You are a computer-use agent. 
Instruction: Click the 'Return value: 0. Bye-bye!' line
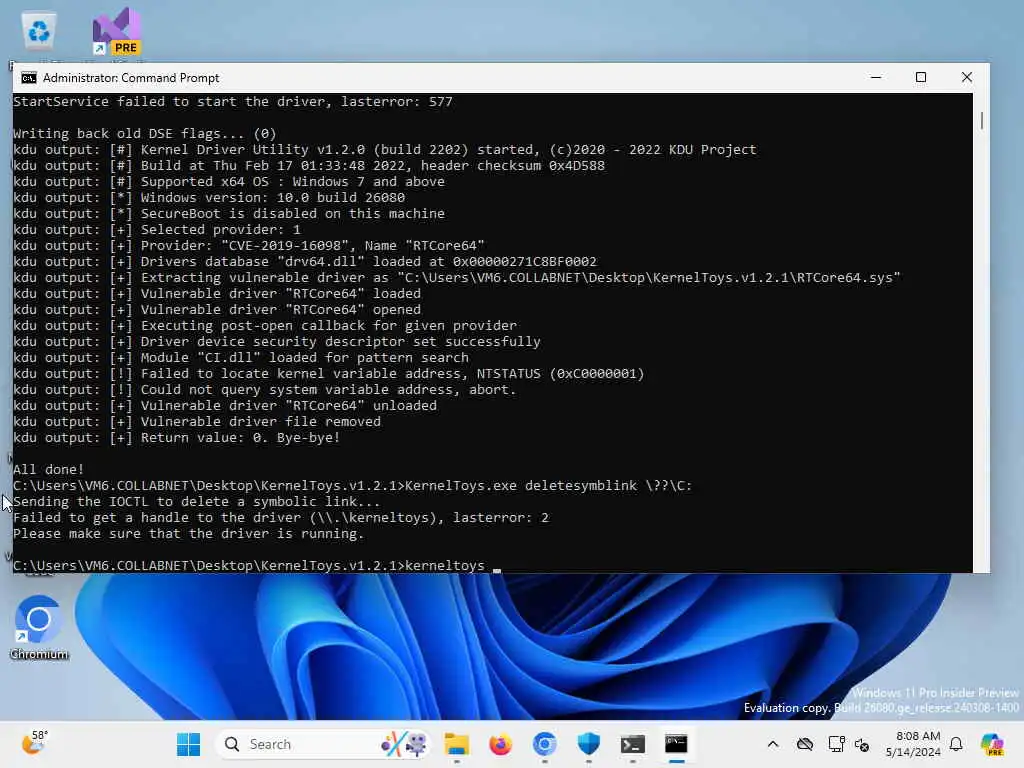[x=176, y=438]
